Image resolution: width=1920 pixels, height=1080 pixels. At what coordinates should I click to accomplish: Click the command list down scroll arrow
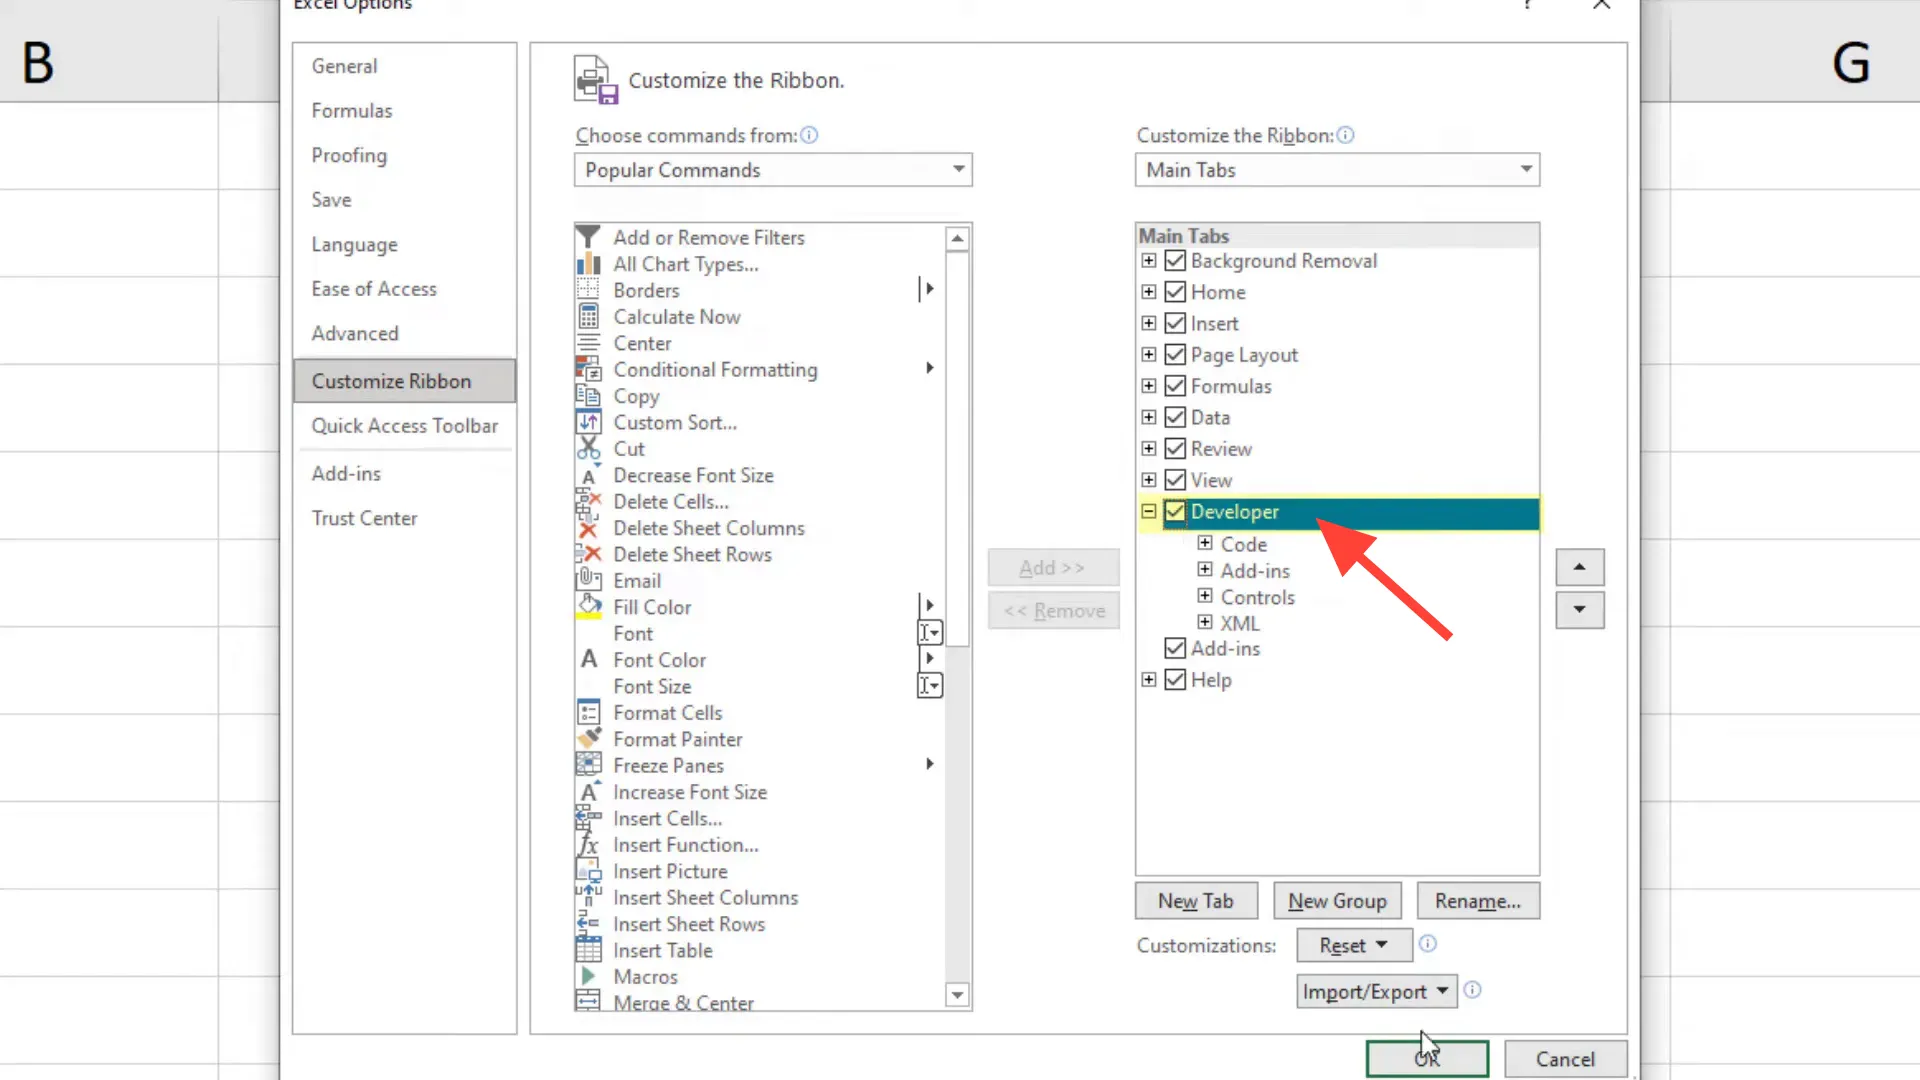957,996
